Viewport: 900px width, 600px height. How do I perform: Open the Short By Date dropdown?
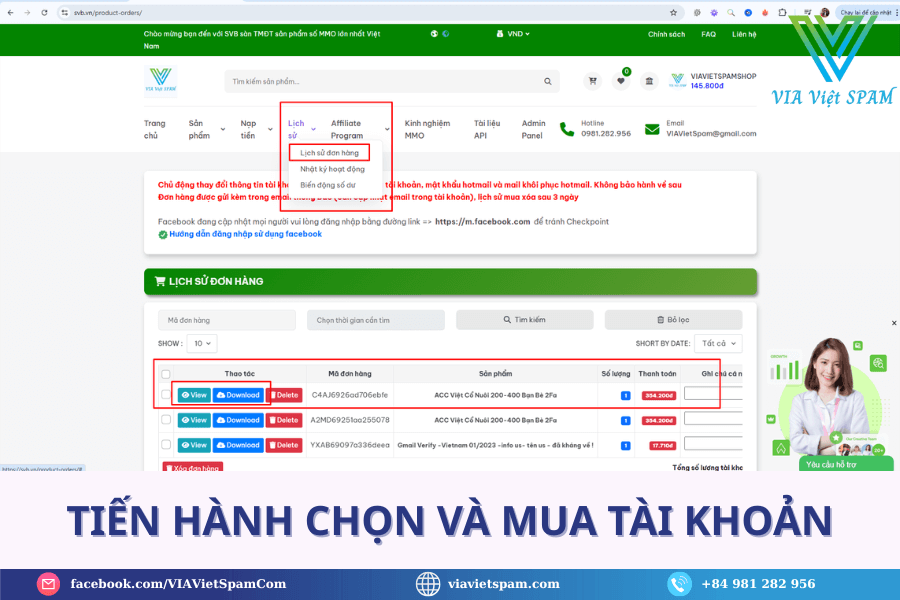click(x=719, y=343)
